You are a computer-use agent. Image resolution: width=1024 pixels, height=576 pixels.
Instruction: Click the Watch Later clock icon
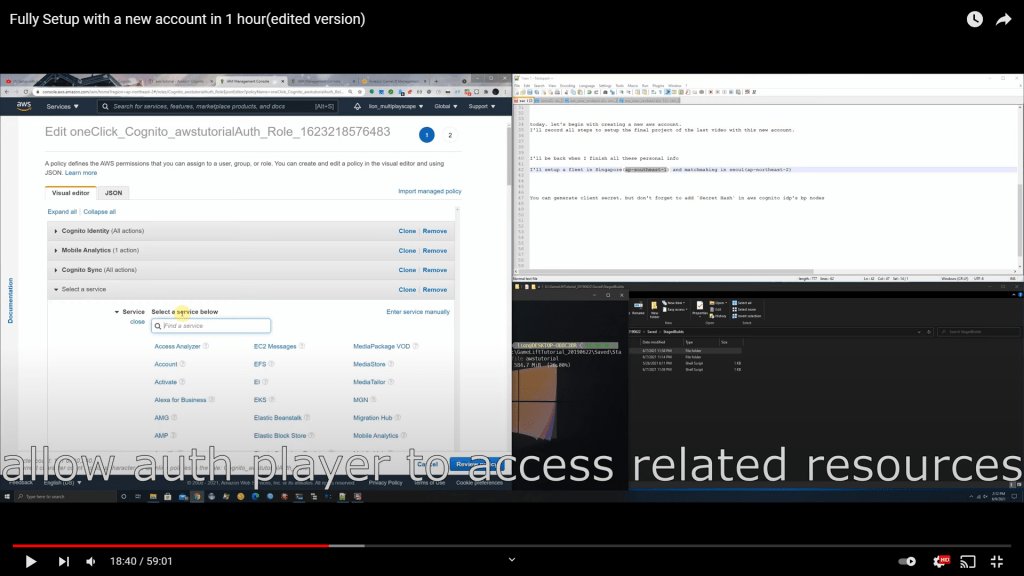click(x=974, y=20)
